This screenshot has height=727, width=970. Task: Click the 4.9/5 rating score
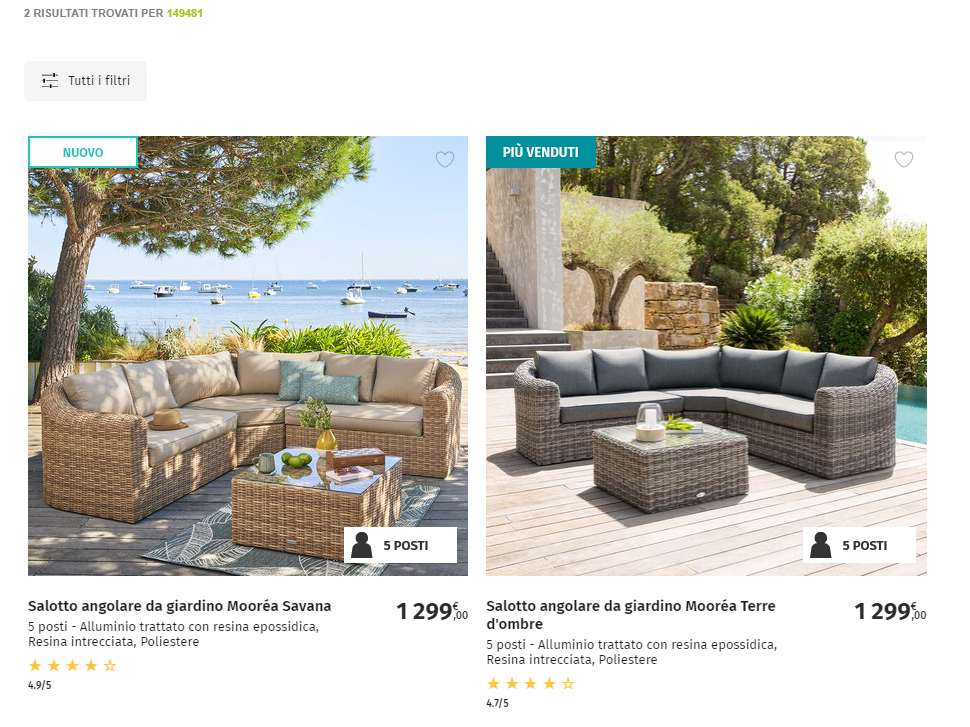pyautogui.click(x=40, y=685)
